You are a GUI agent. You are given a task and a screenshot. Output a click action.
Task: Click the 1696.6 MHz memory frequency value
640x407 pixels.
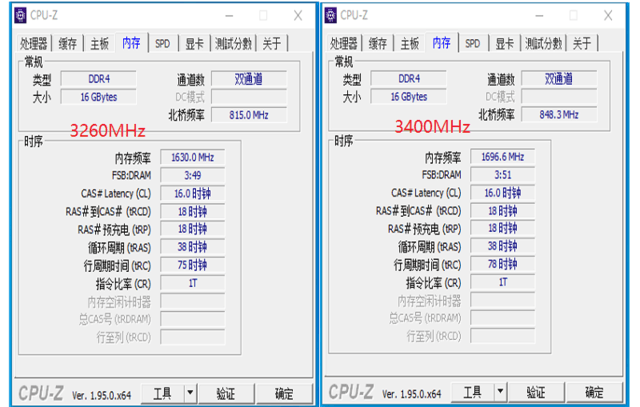(503, 157)
